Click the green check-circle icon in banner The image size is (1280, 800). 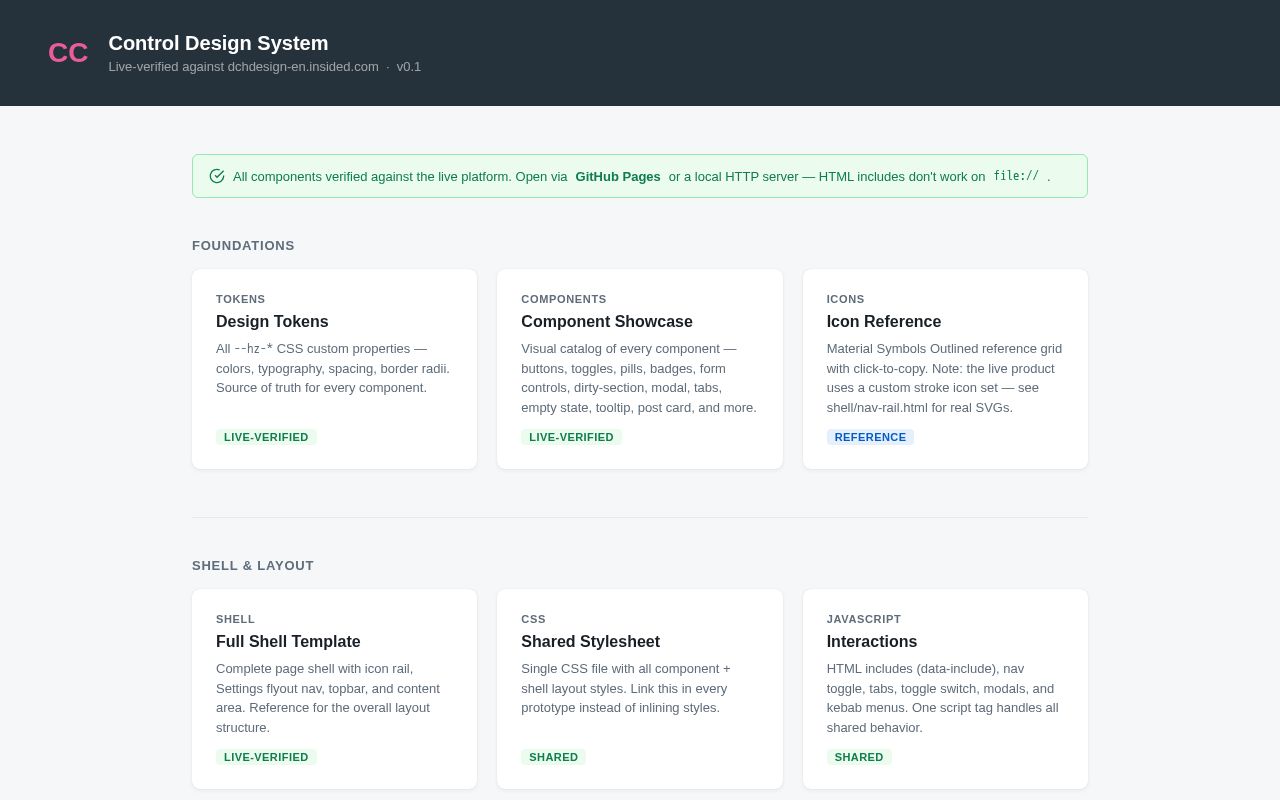click(x=217, y=176)
